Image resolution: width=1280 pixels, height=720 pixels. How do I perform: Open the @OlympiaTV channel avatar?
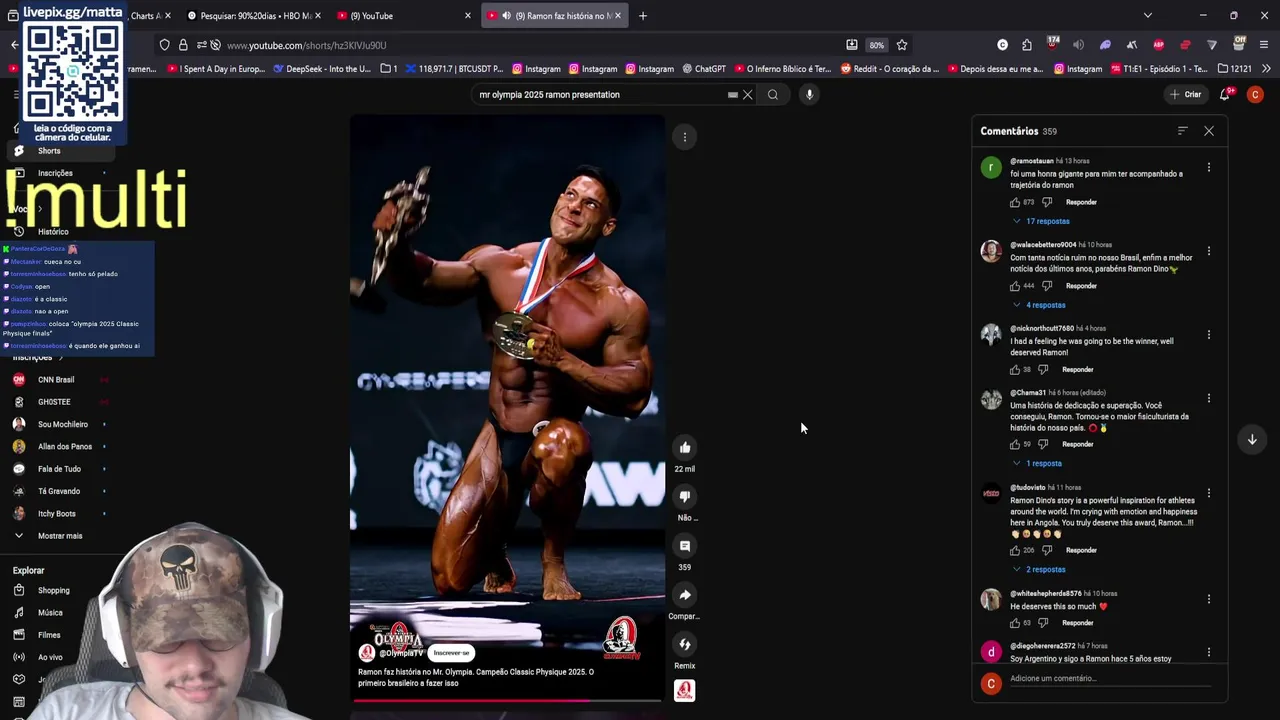point(367,653)
